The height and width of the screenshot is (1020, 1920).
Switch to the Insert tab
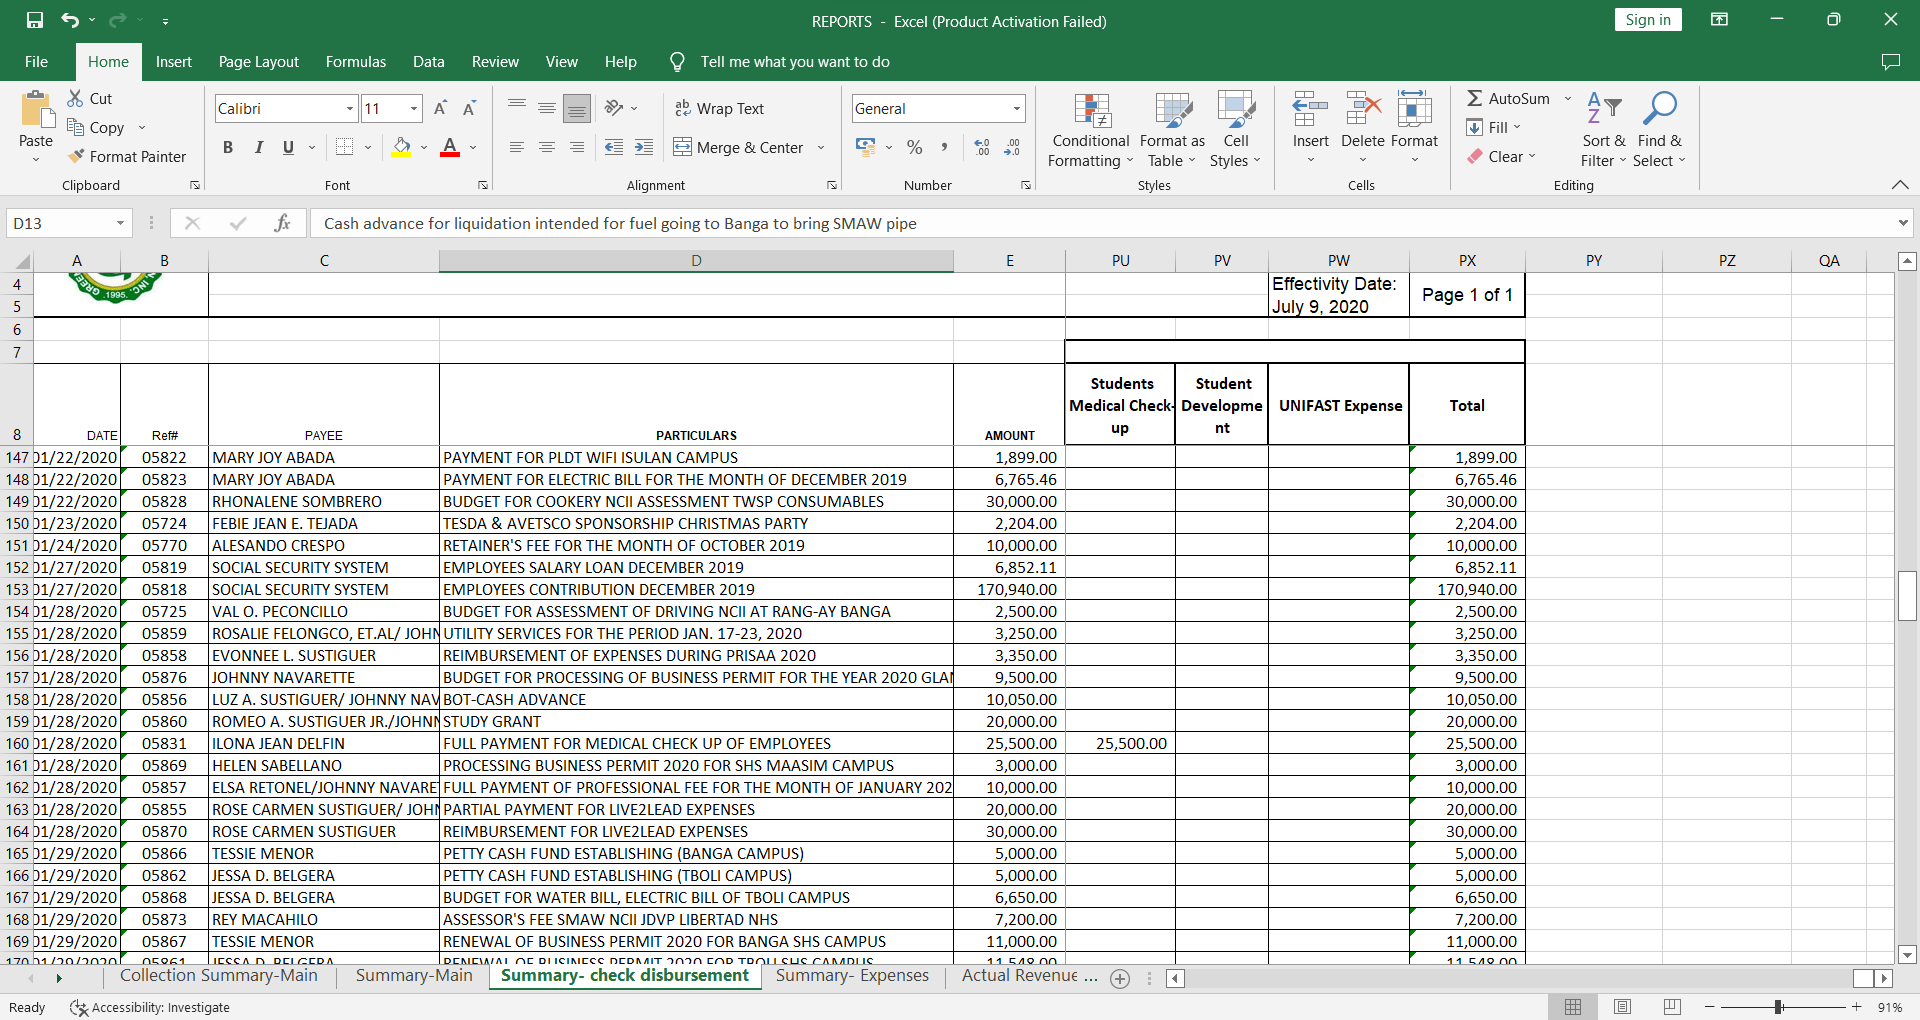click(x=173, y=62)
